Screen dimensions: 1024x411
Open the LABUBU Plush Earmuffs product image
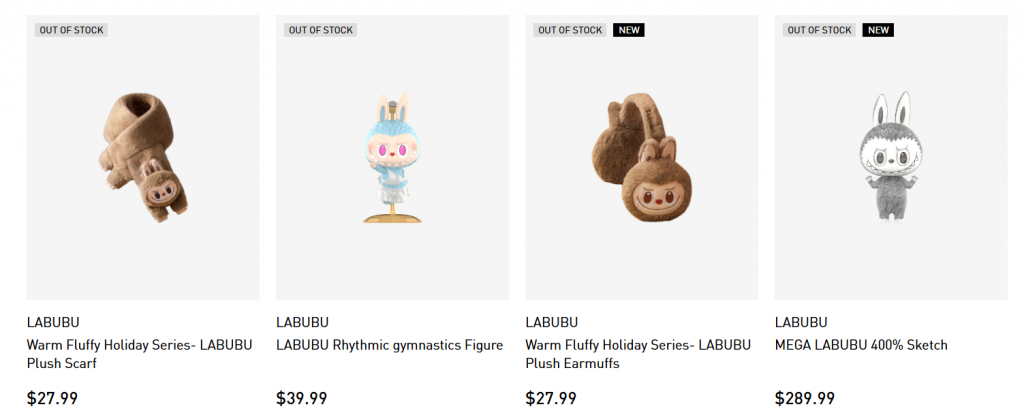pos(641,157)
